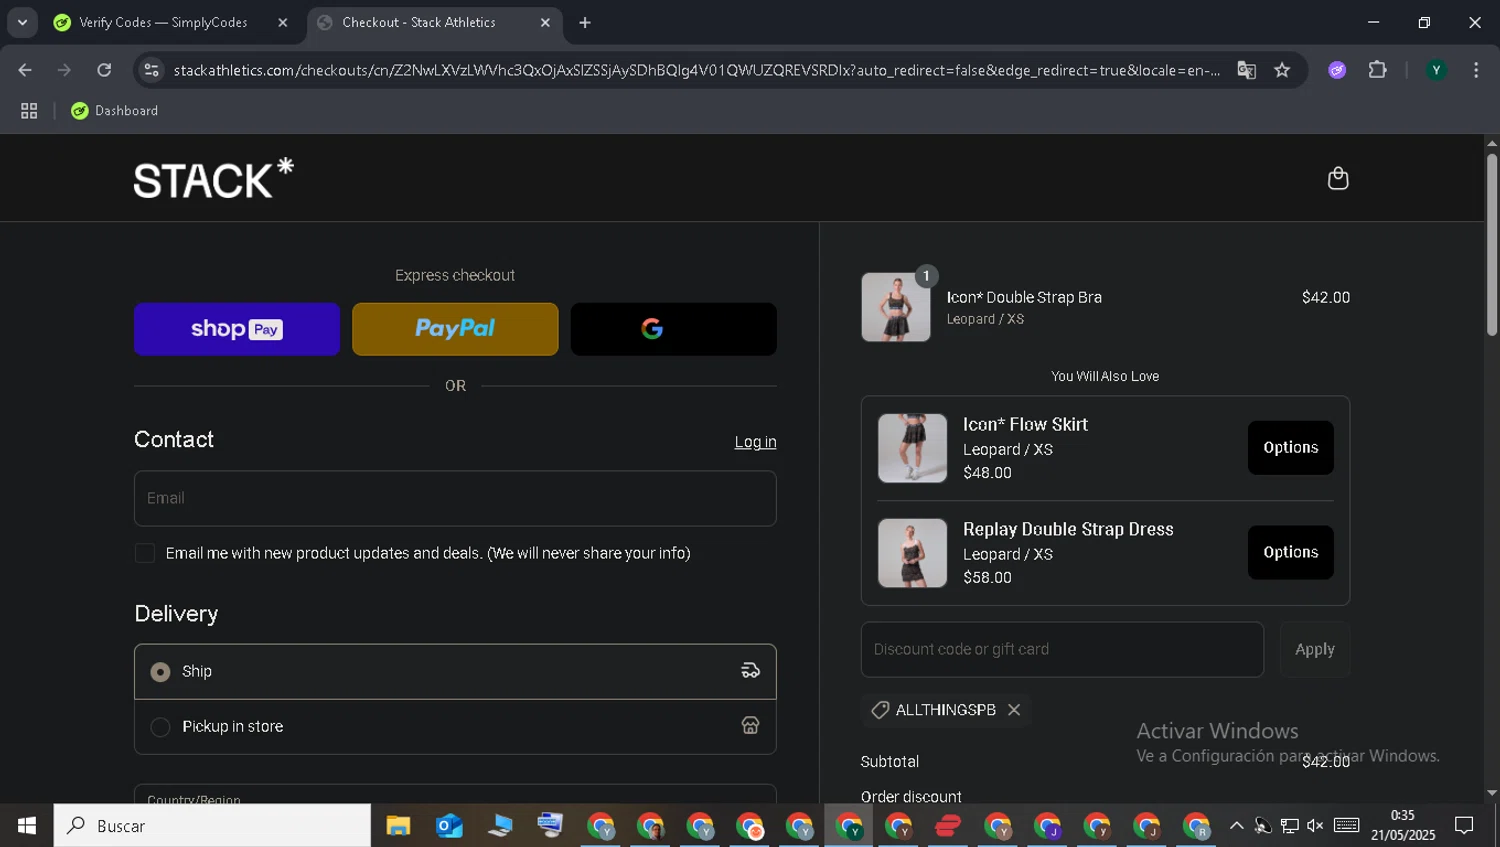1500x847 pixels.
Task: Pay with Shop Pay express button
Action: [x=237, y=329]
